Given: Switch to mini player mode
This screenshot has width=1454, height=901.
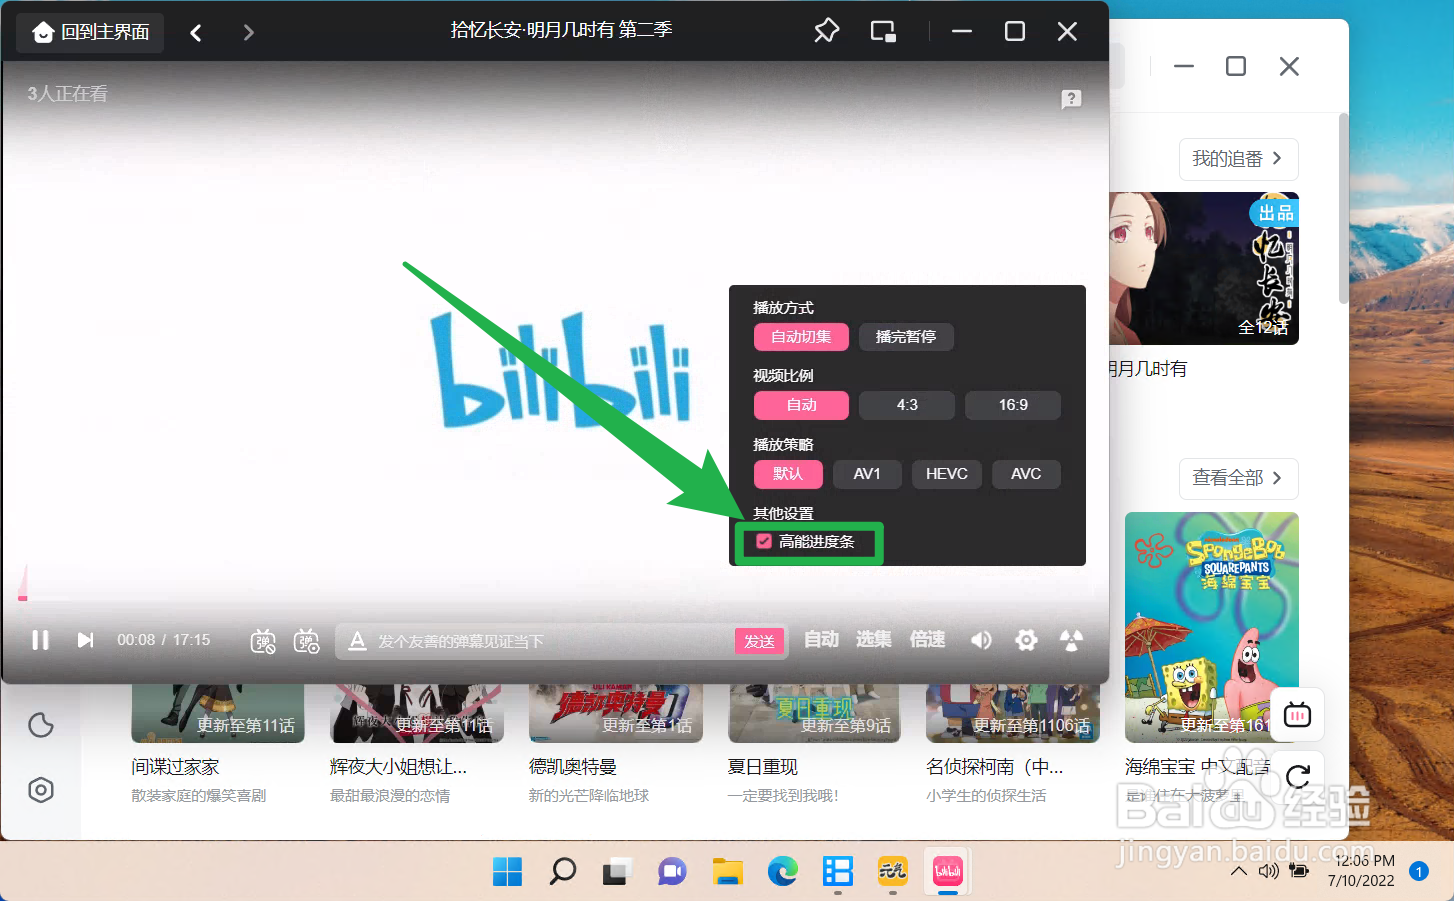Looking at the screenshot, I should coord(883,32).
